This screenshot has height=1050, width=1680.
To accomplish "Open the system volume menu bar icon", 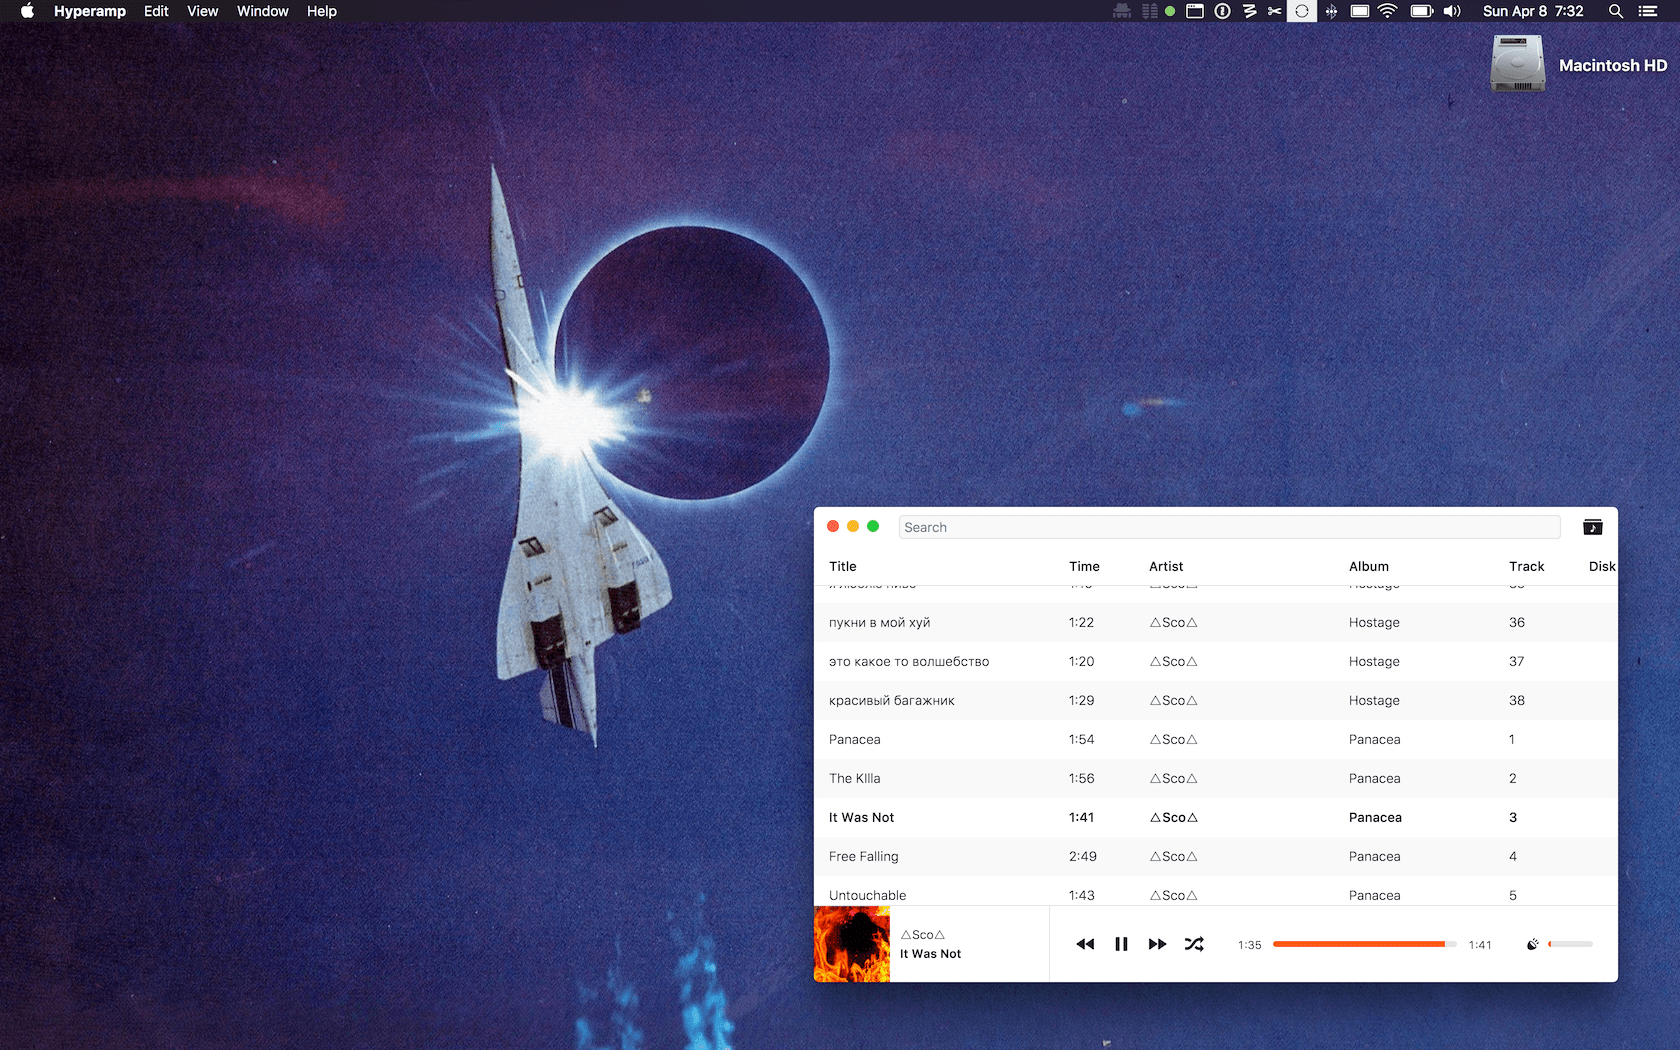I will pyautogui.click(x=1452, y=11).
